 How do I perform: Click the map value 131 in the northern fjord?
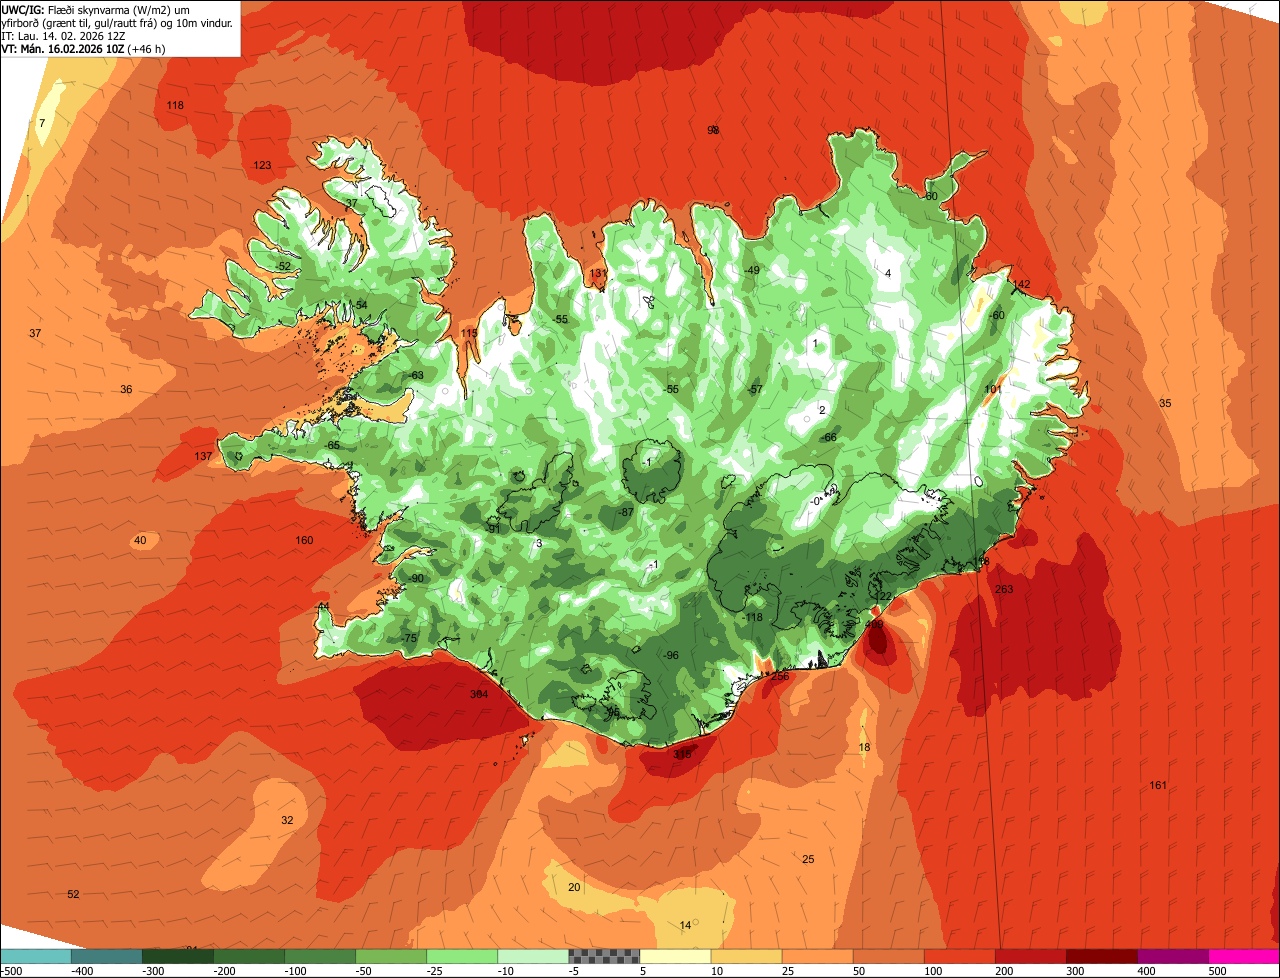click(598, 273)
